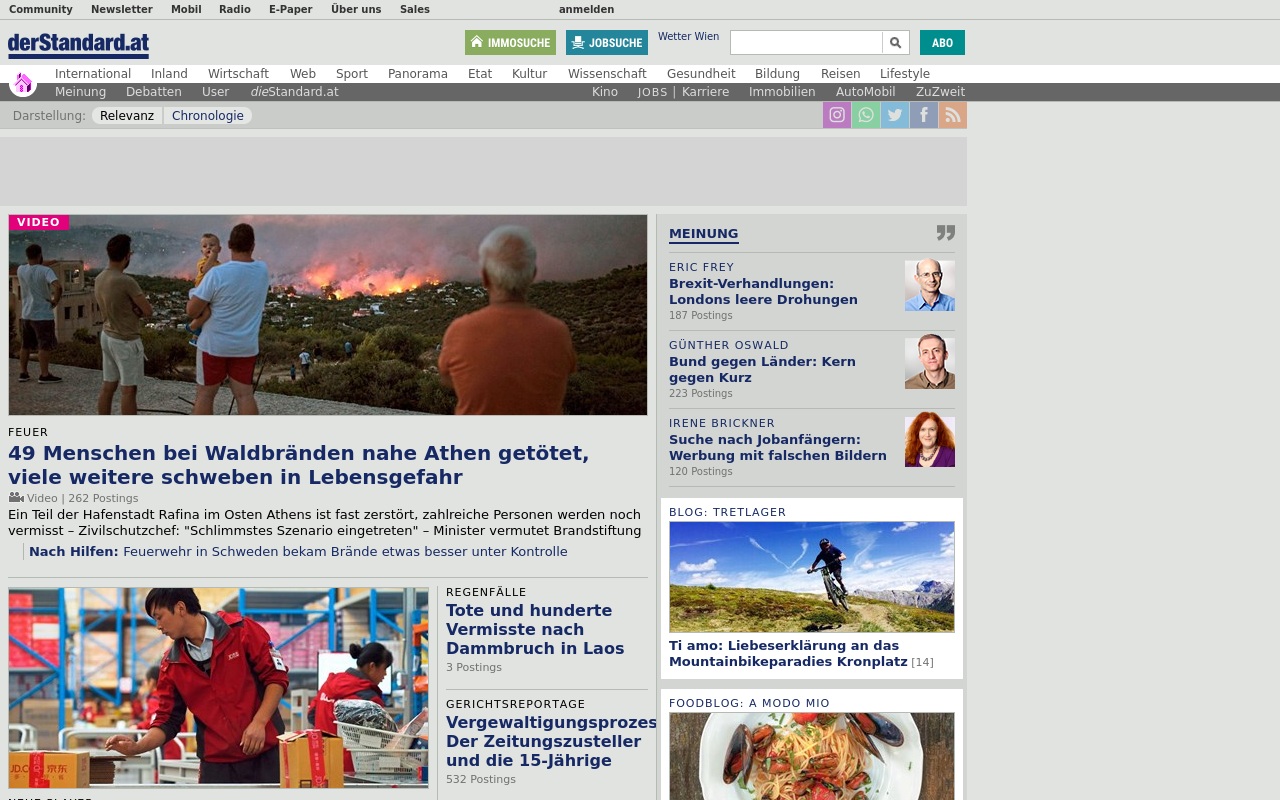Open Kino in sub navigation
Image resolution: width=1280 pixels, height=800 pixels.
click(605, 92)
